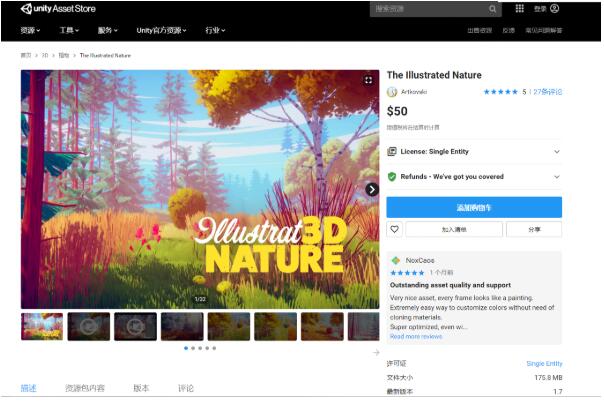Click the 1.7 version value
The image size is (604, 402).
pyautogui.click(x=558, y=392)
